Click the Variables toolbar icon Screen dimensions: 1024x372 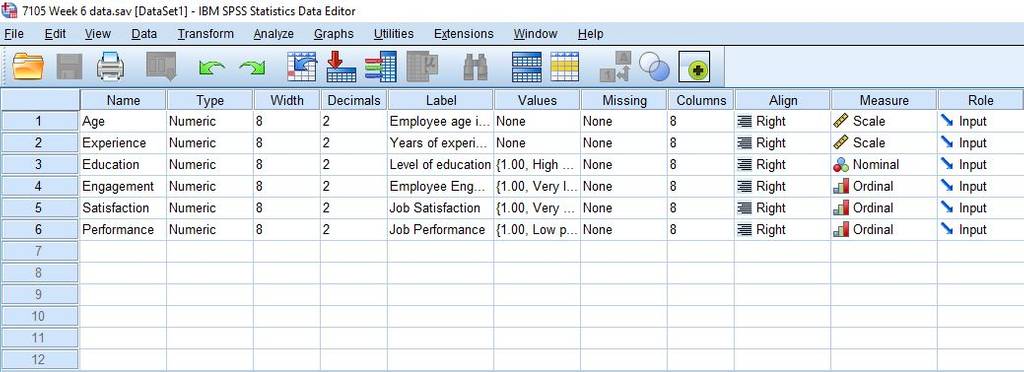[x=381, y=67]
